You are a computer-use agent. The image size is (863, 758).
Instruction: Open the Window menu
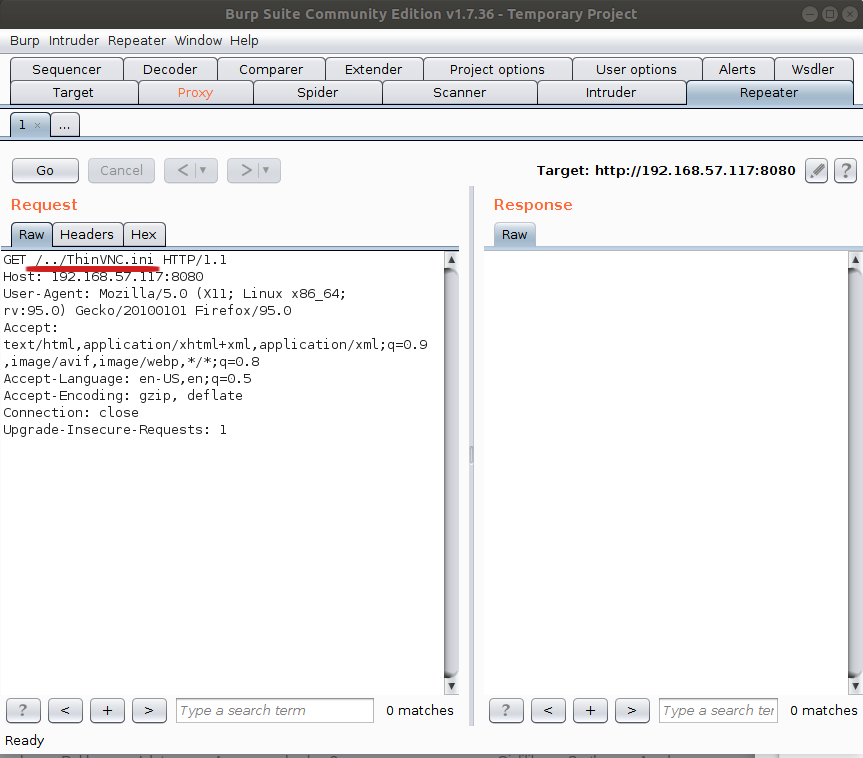coord(198,41)
